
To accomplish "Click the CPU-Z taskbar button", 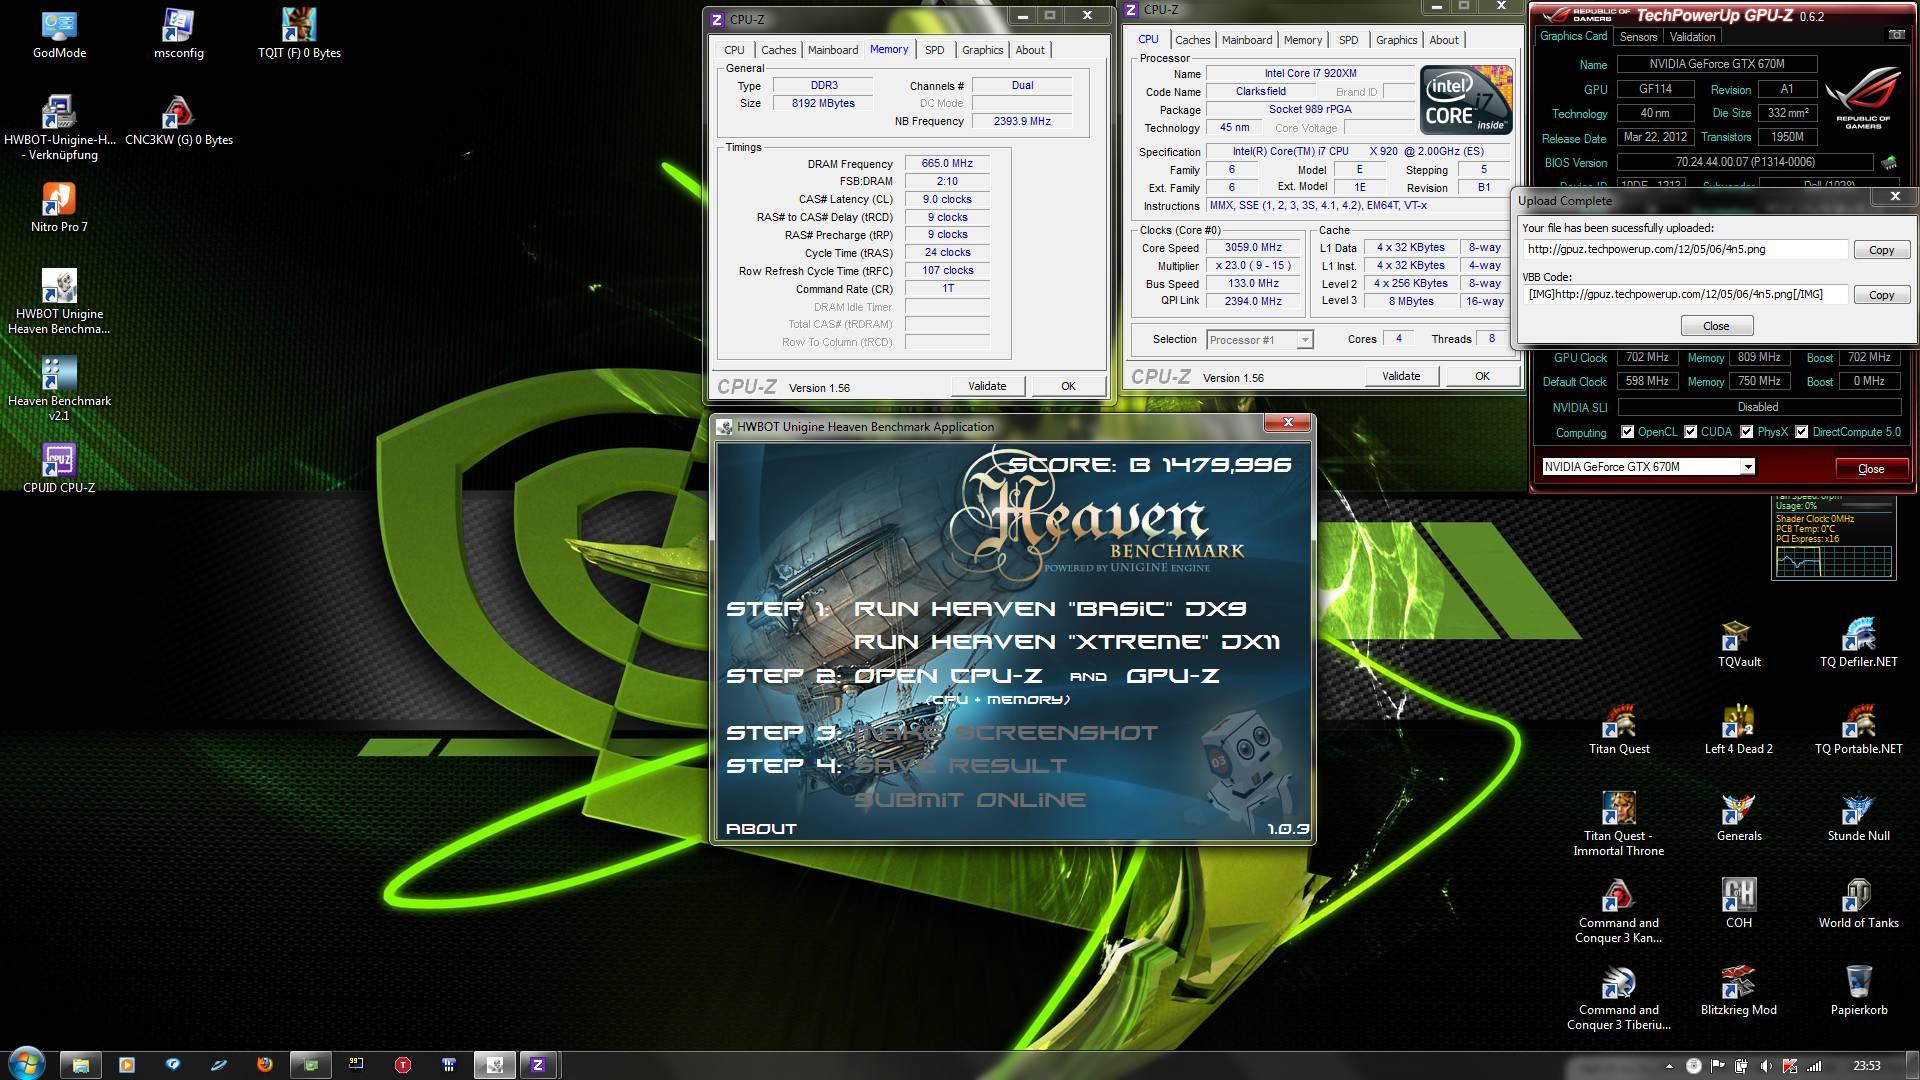I will [537, 1064].
